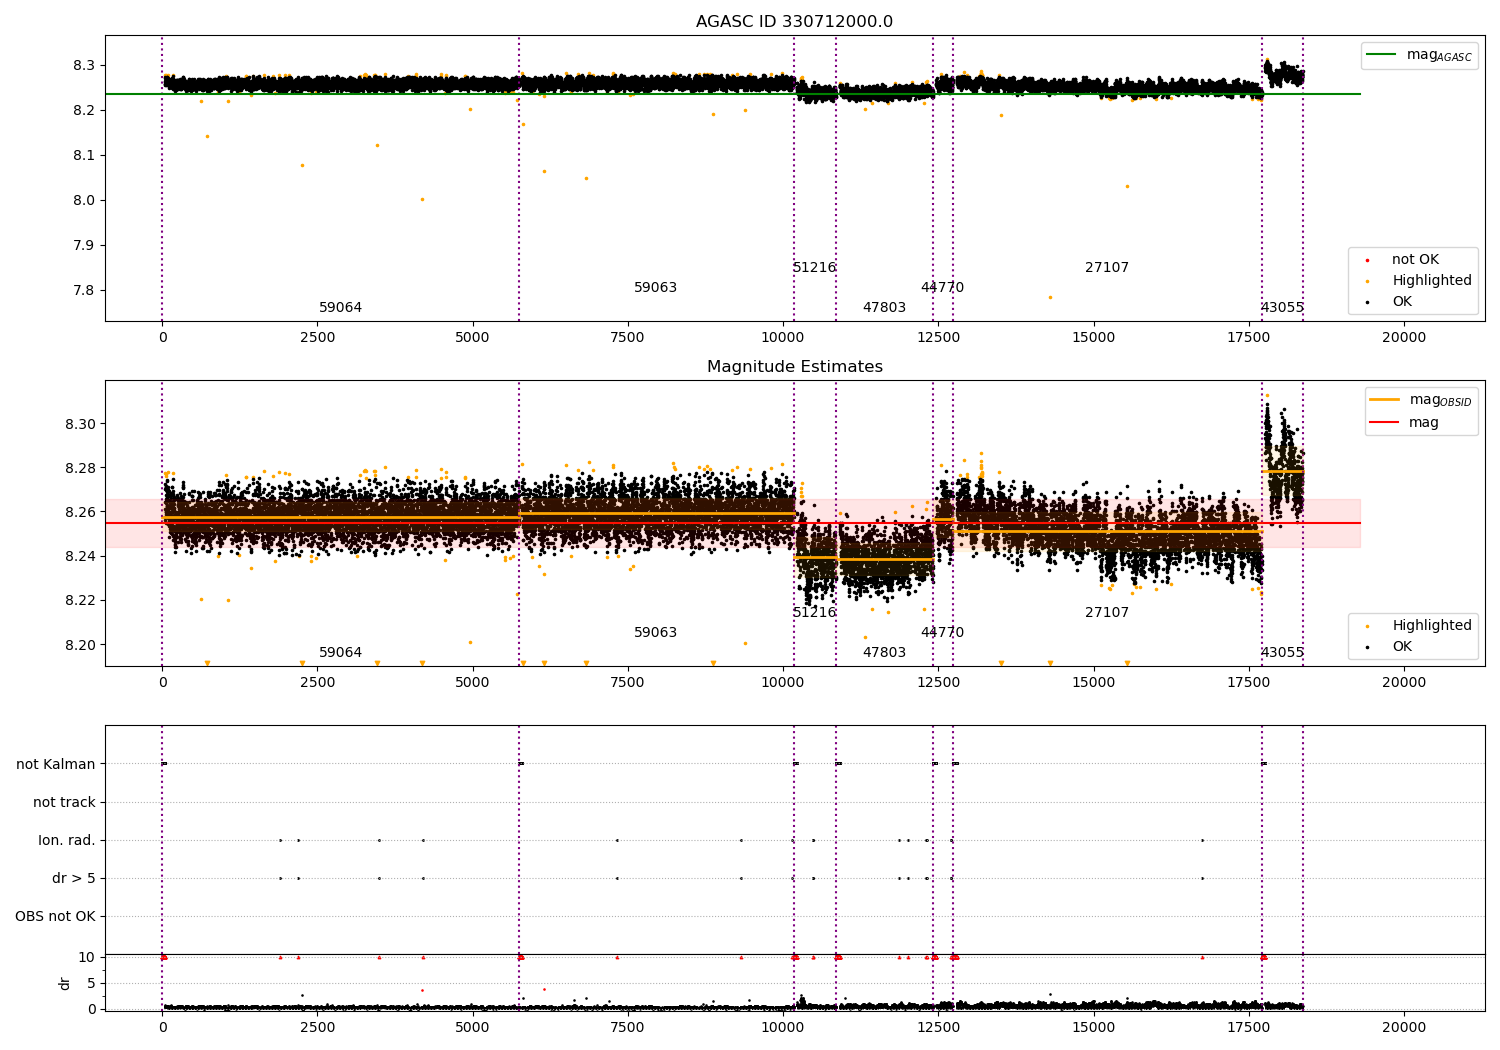Click the 8.1 tick on top plot

coord(82,156)
